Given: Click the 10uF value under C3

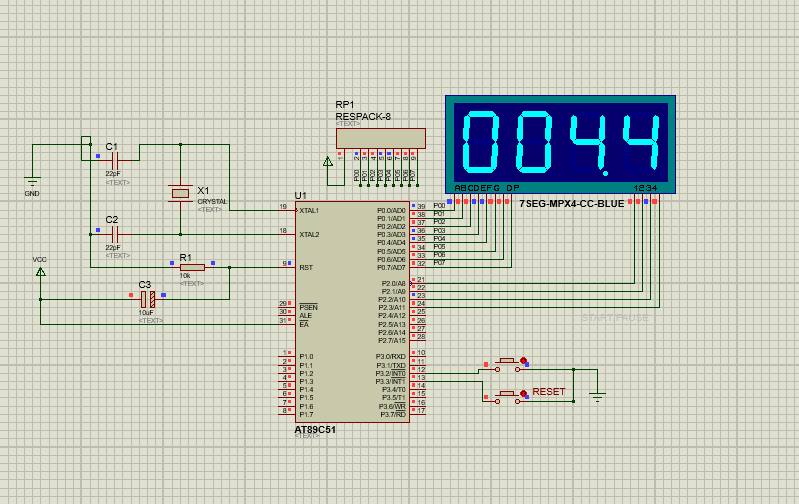Looking at the screenshot, I should click(x=146, y=312).
